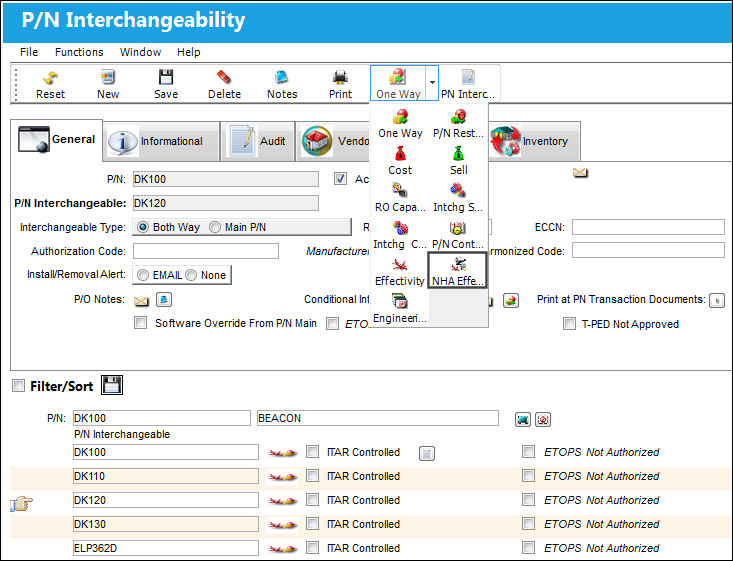Click the ECCN input field
Viewport: 733px width, 561px height.
click(648, 227)
